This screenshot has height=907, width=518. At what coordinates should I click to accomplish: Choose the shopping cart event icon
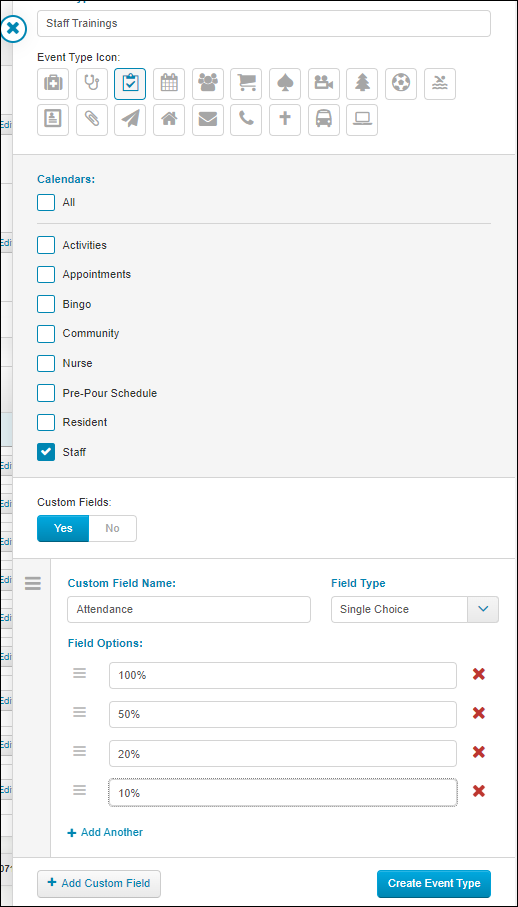(x=246, y=84)
